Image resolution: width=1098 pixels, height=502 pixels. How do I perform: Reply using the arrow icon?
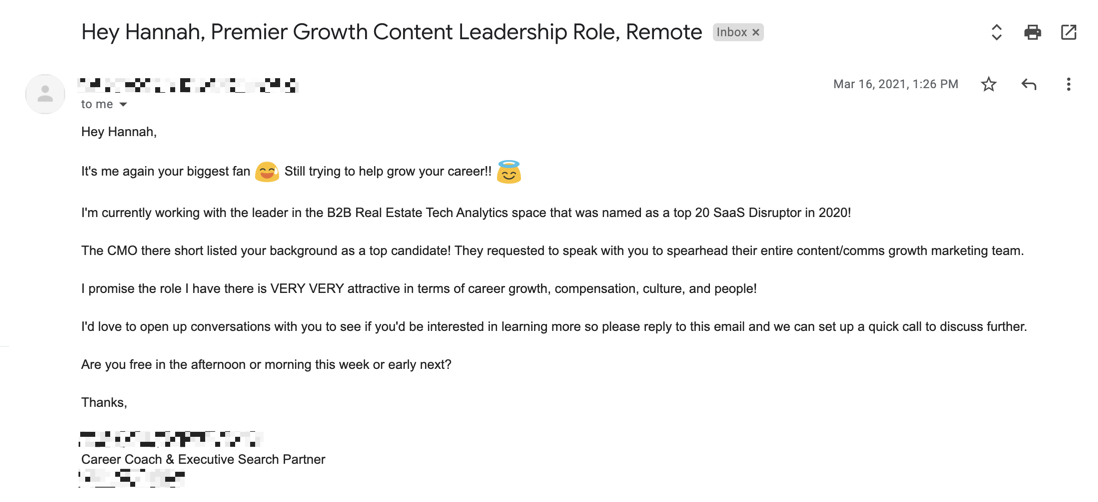1028,85
